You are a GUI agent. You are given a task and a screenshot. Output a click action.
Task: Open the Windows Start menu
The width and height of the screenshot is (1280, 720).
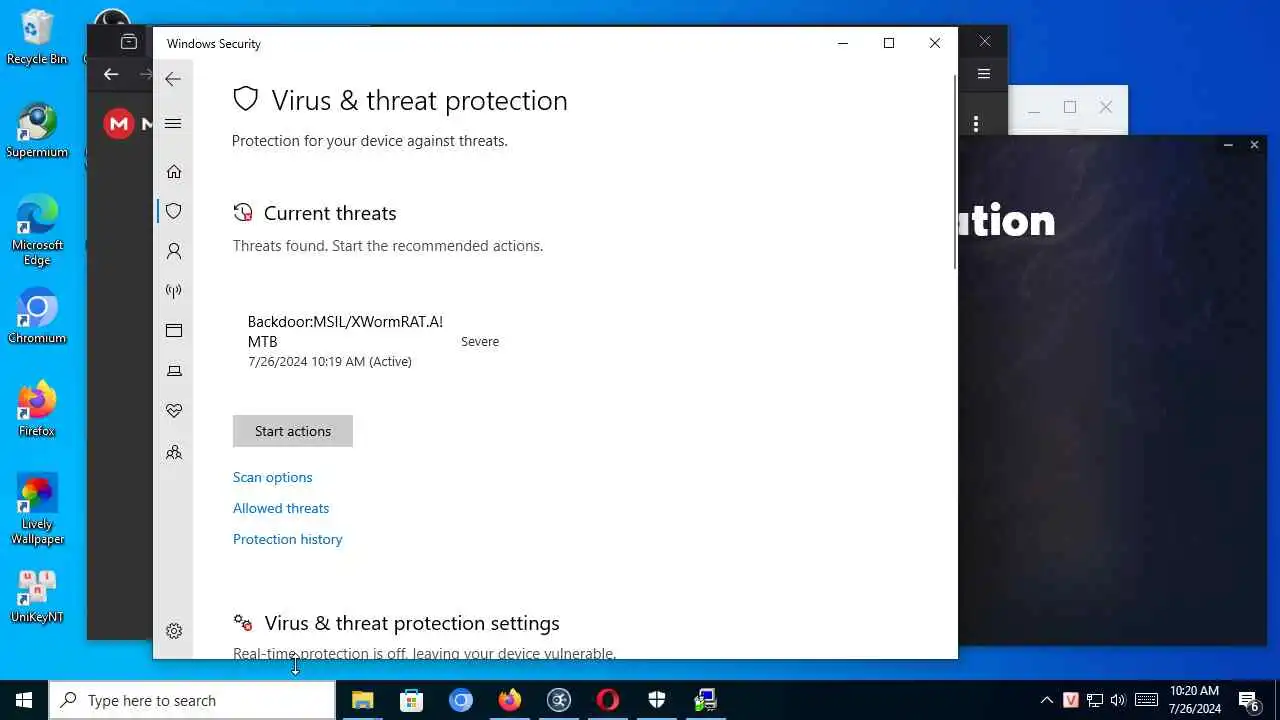tap(24, 700)
